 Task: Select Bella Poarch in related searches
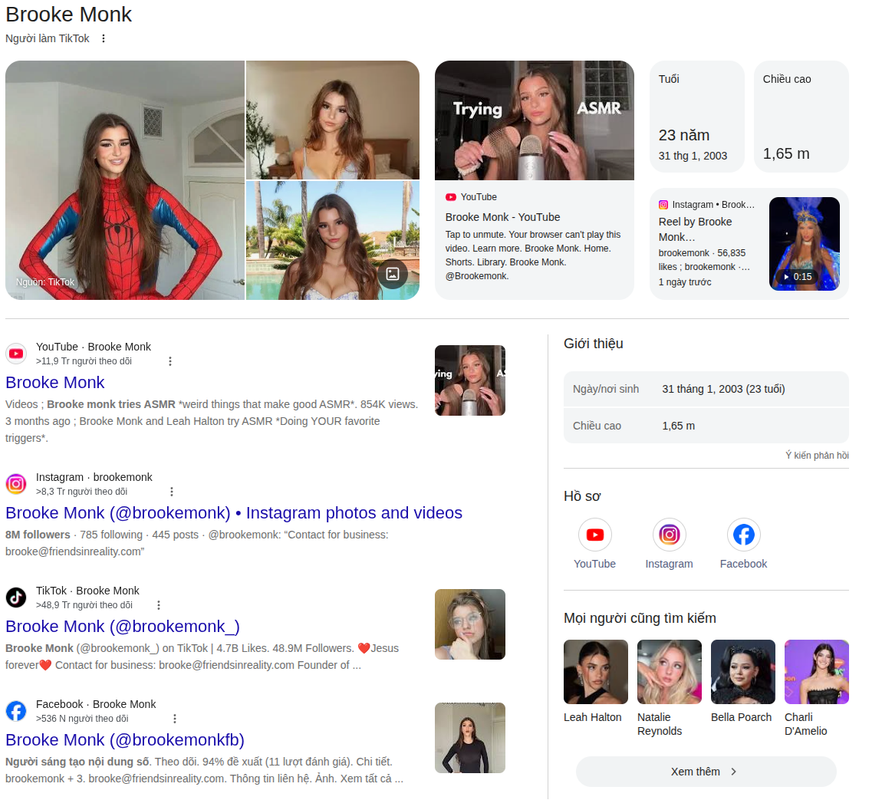pyautogui.click(x=742, y=681)
